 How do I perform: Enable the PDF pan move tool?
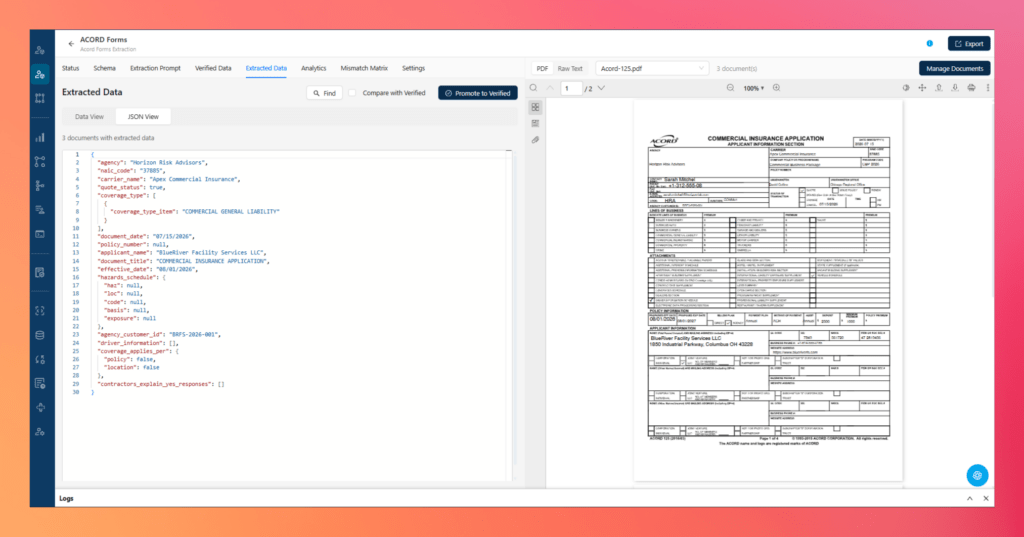922,88
